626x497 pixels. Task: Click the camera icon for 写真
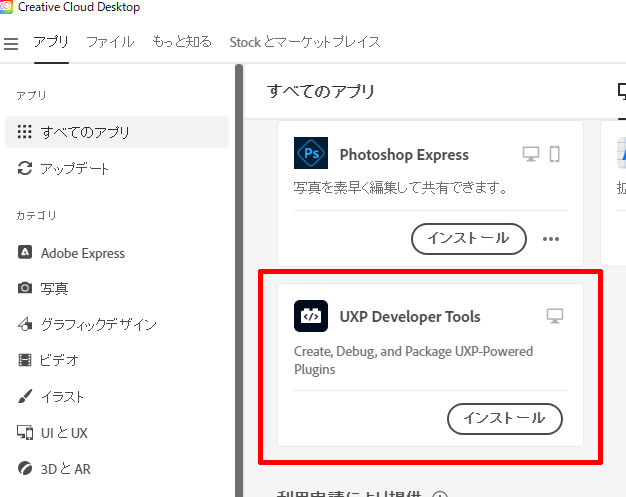(x=25, y=288)
